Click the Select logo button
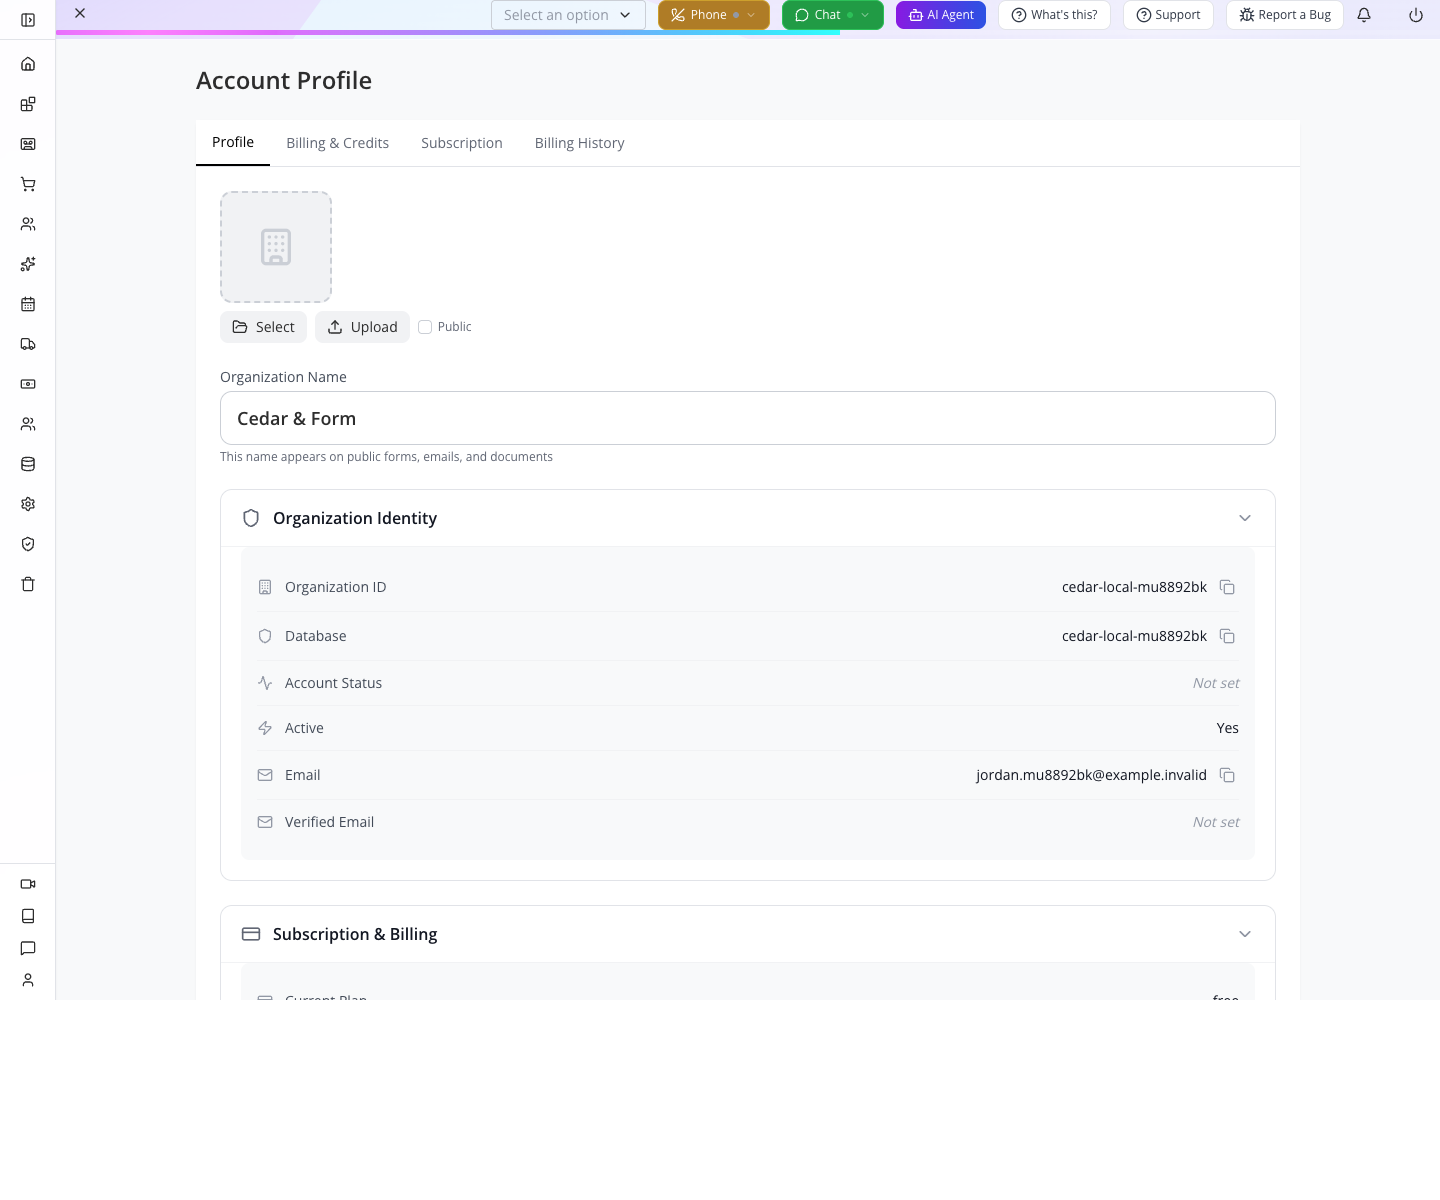 263,327
